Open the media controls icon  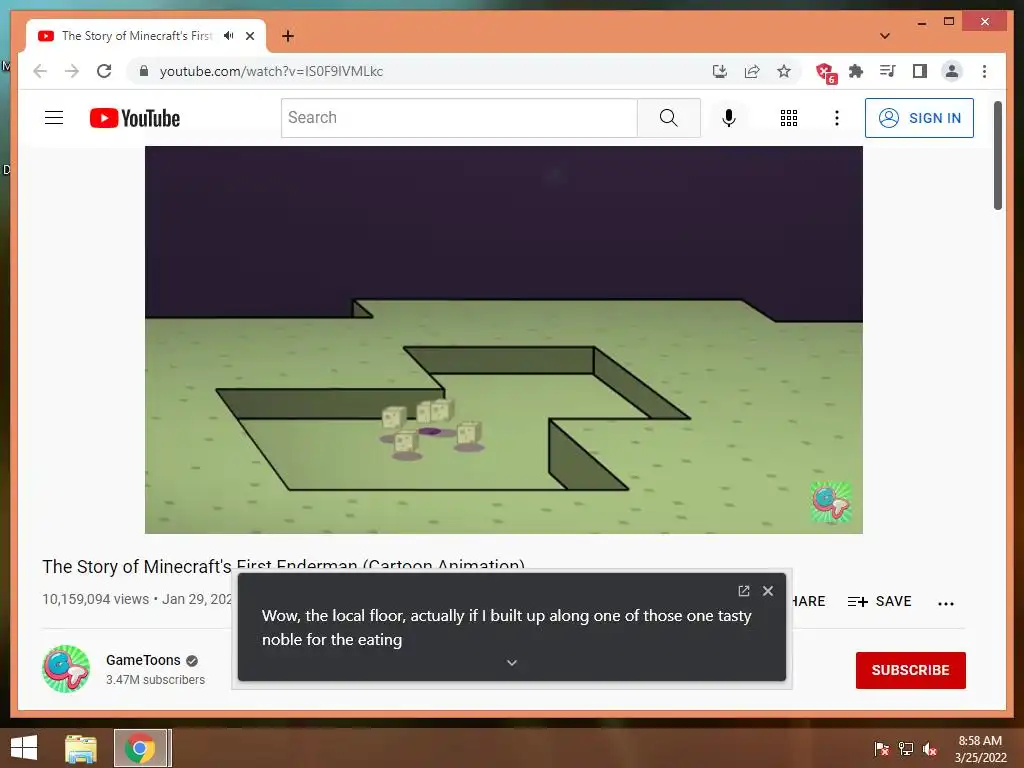click(888, 71)
